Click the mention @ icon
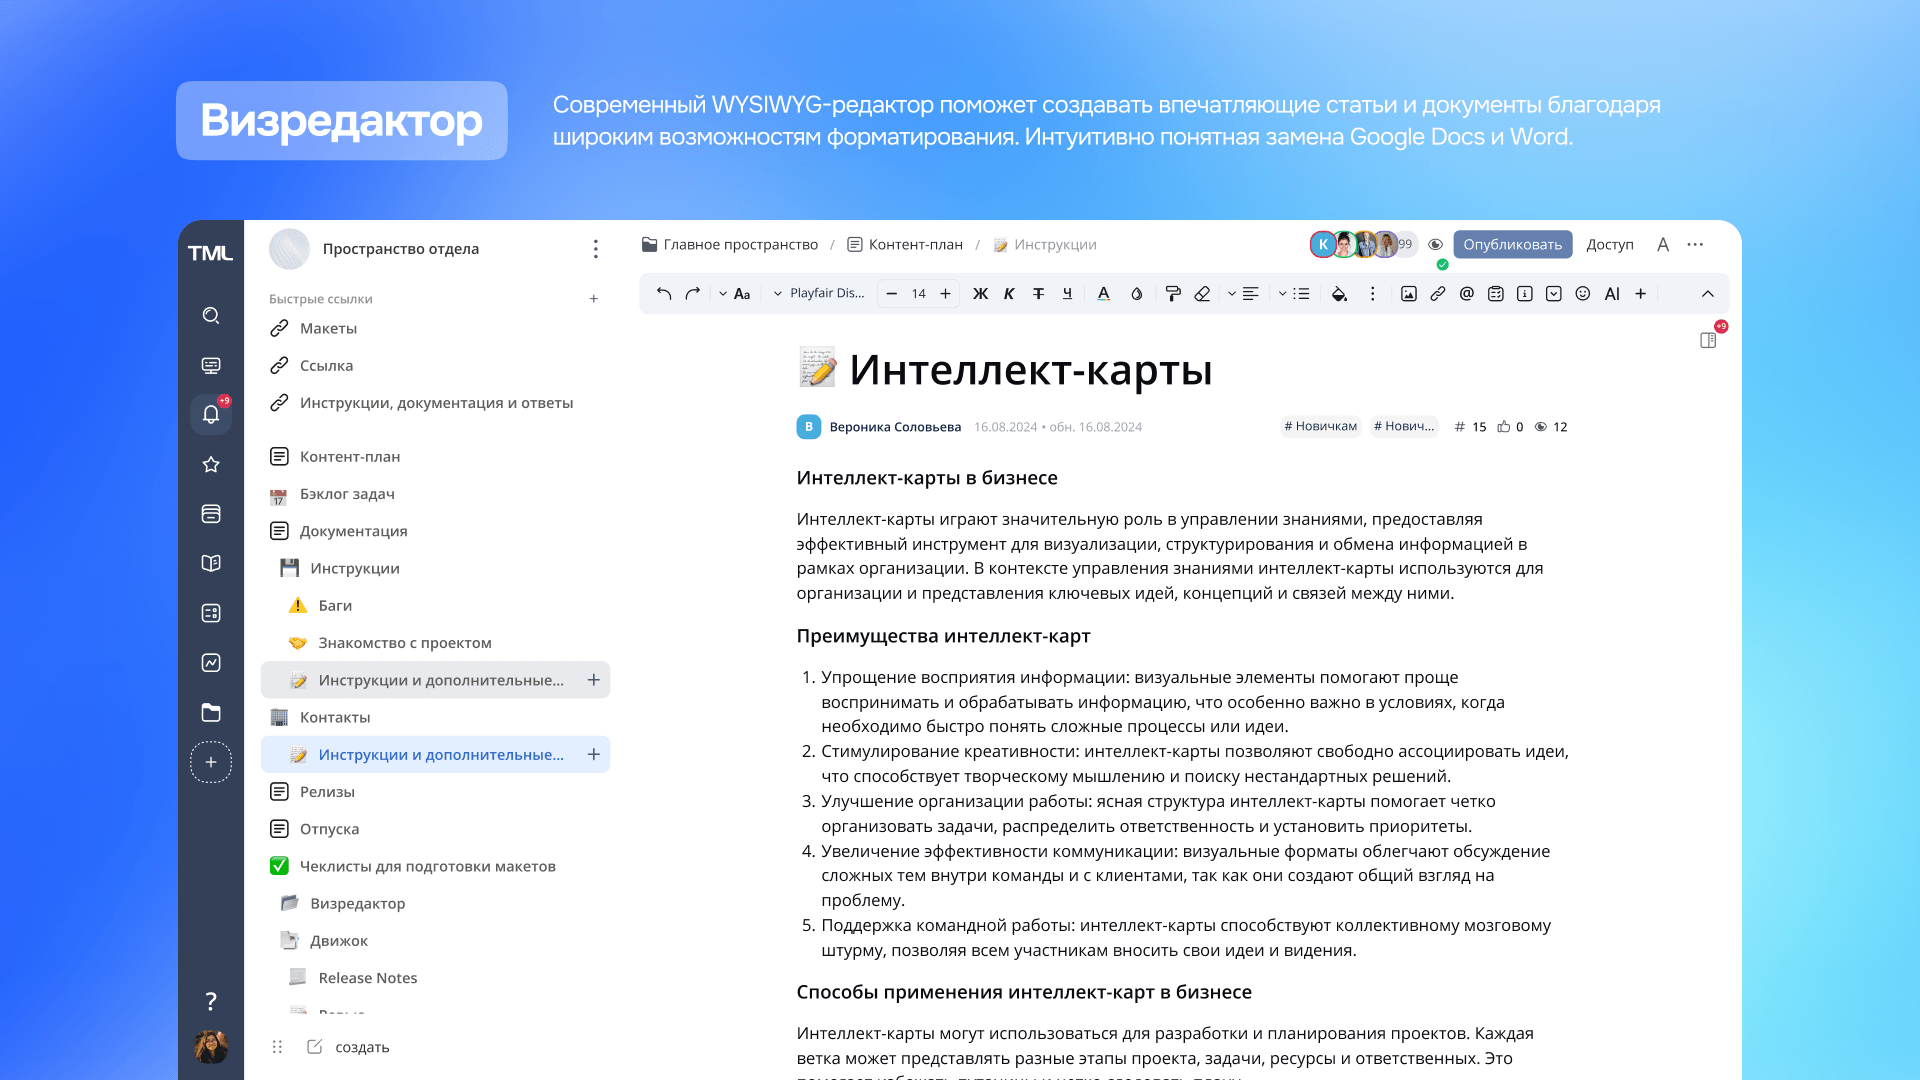Viewport: 1920px width, 1080px height. [1466, 294]
